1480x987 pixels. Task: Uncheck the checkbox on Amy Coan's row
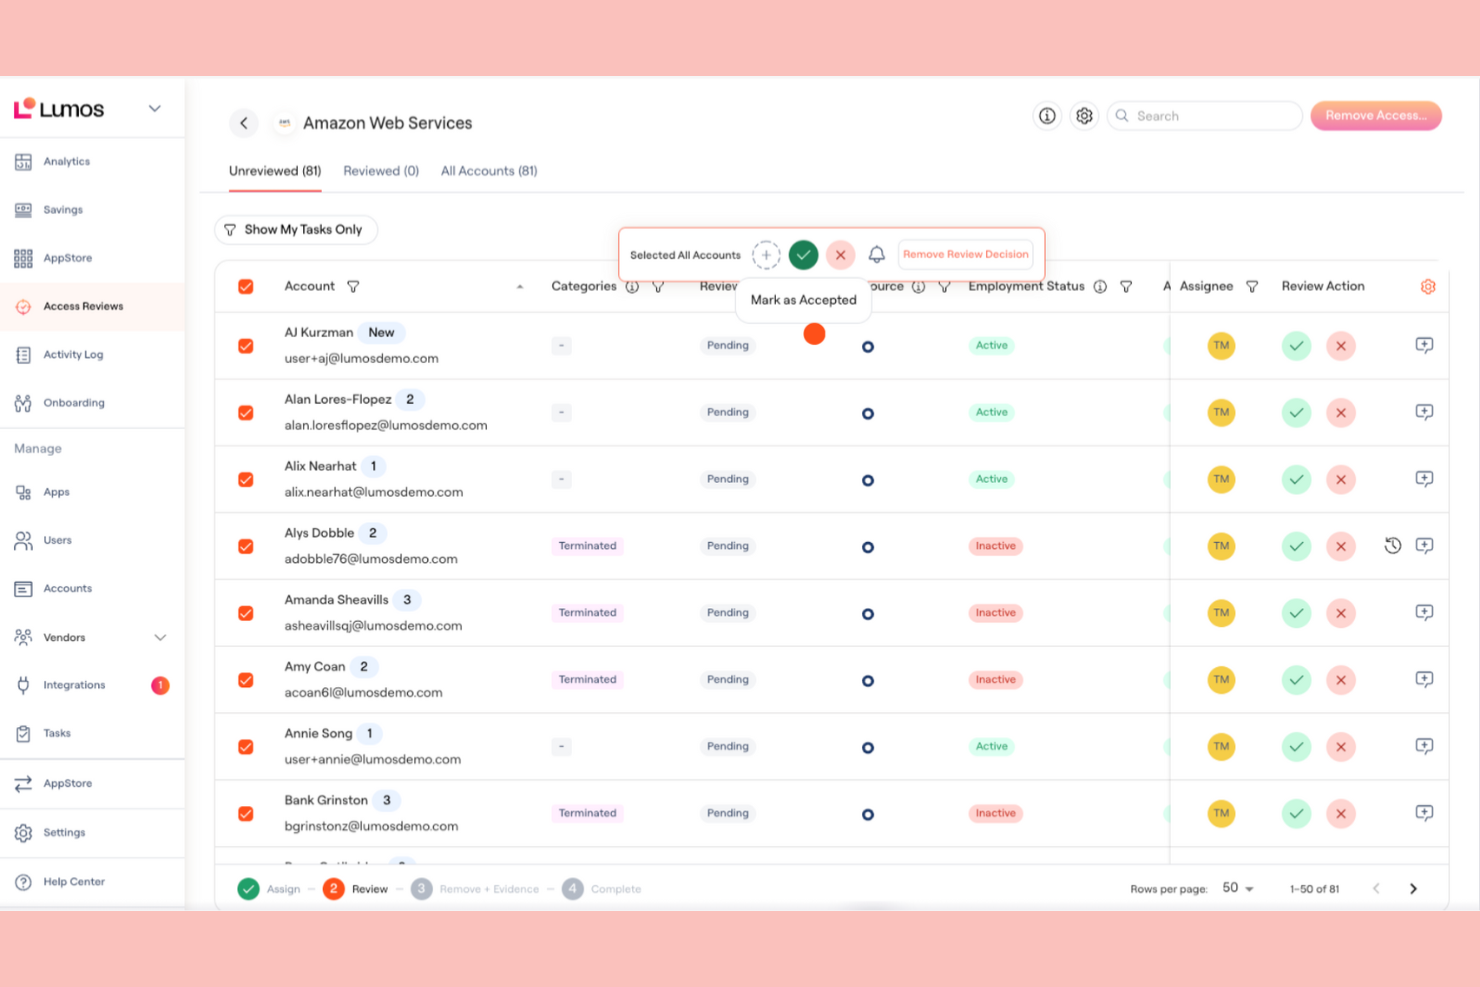click(x=245, y=679)
